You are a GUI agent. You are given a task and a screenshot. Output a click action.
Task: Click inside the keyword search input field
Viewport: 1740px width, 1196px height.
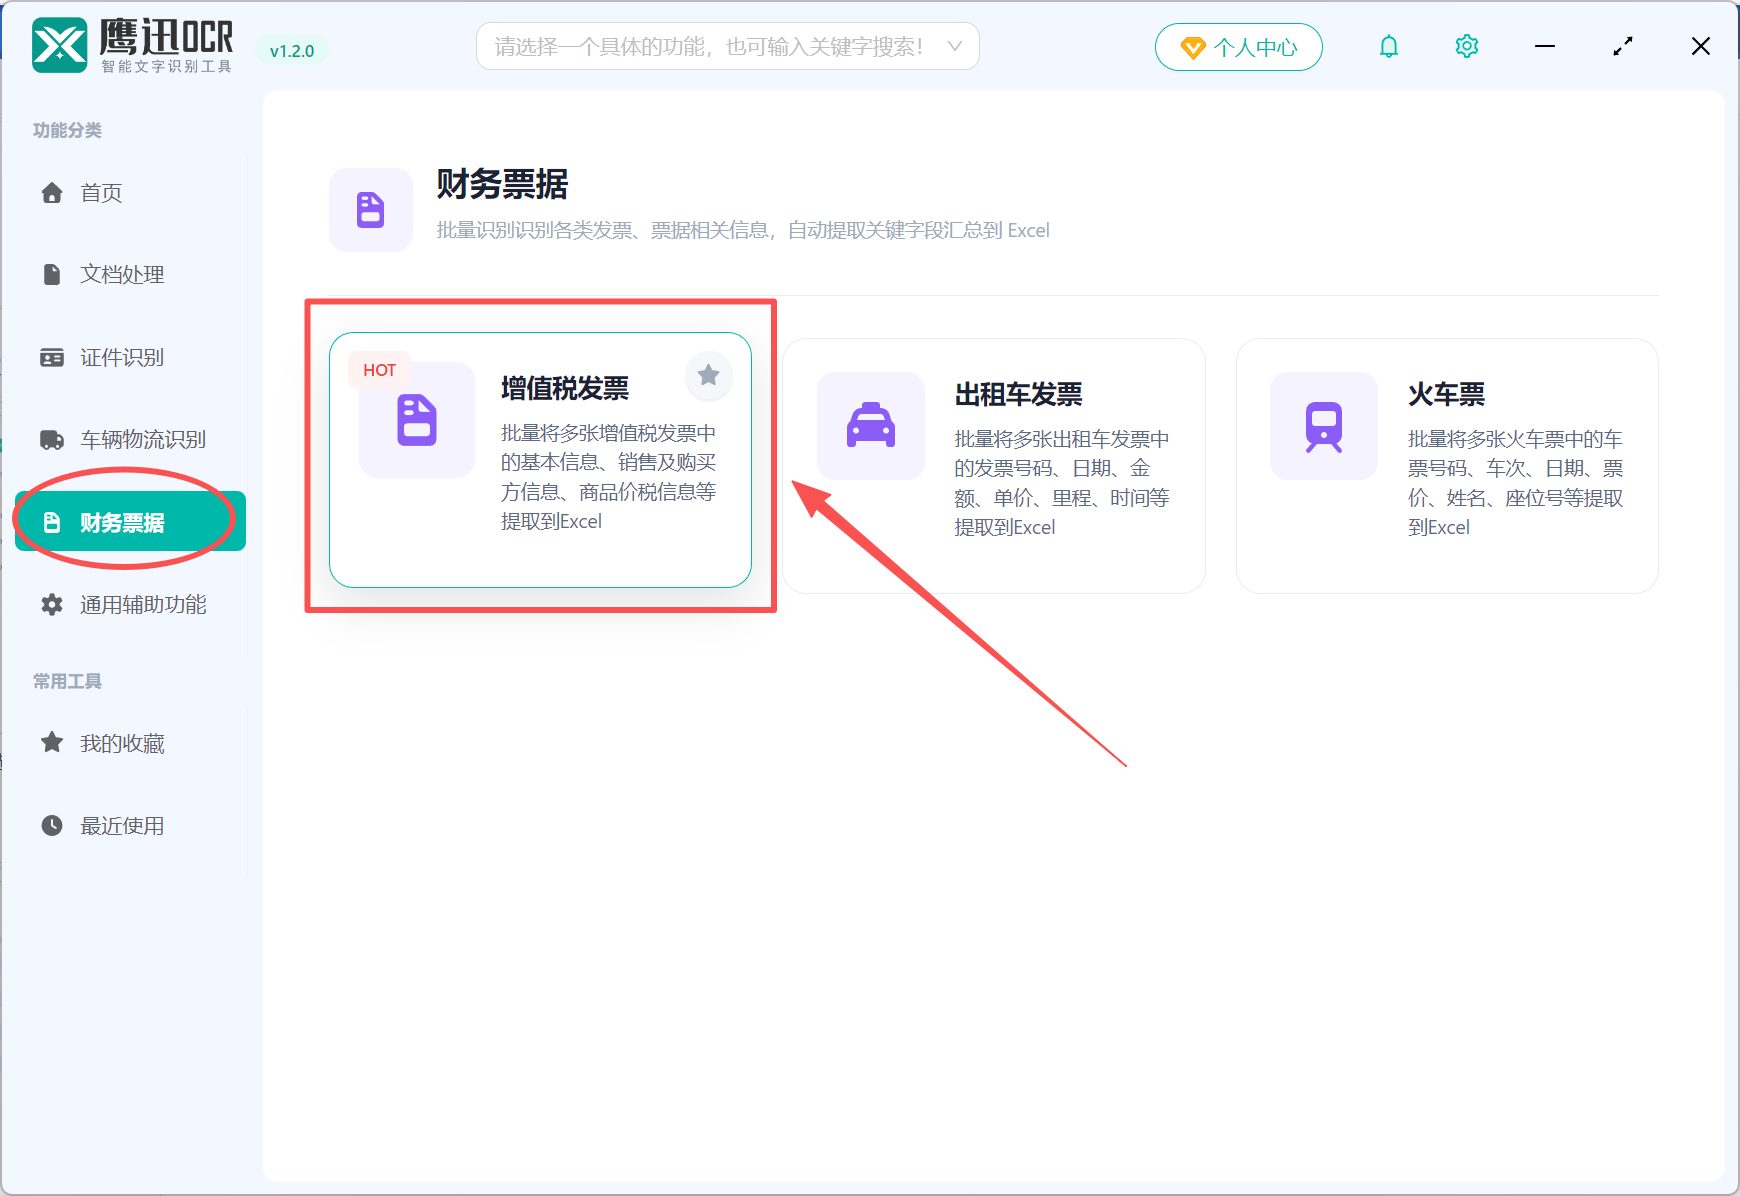(700, 45)
